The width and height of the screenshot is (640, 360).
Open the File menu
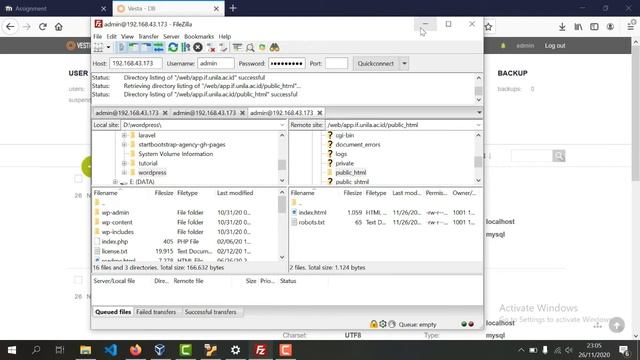point(98,36)
